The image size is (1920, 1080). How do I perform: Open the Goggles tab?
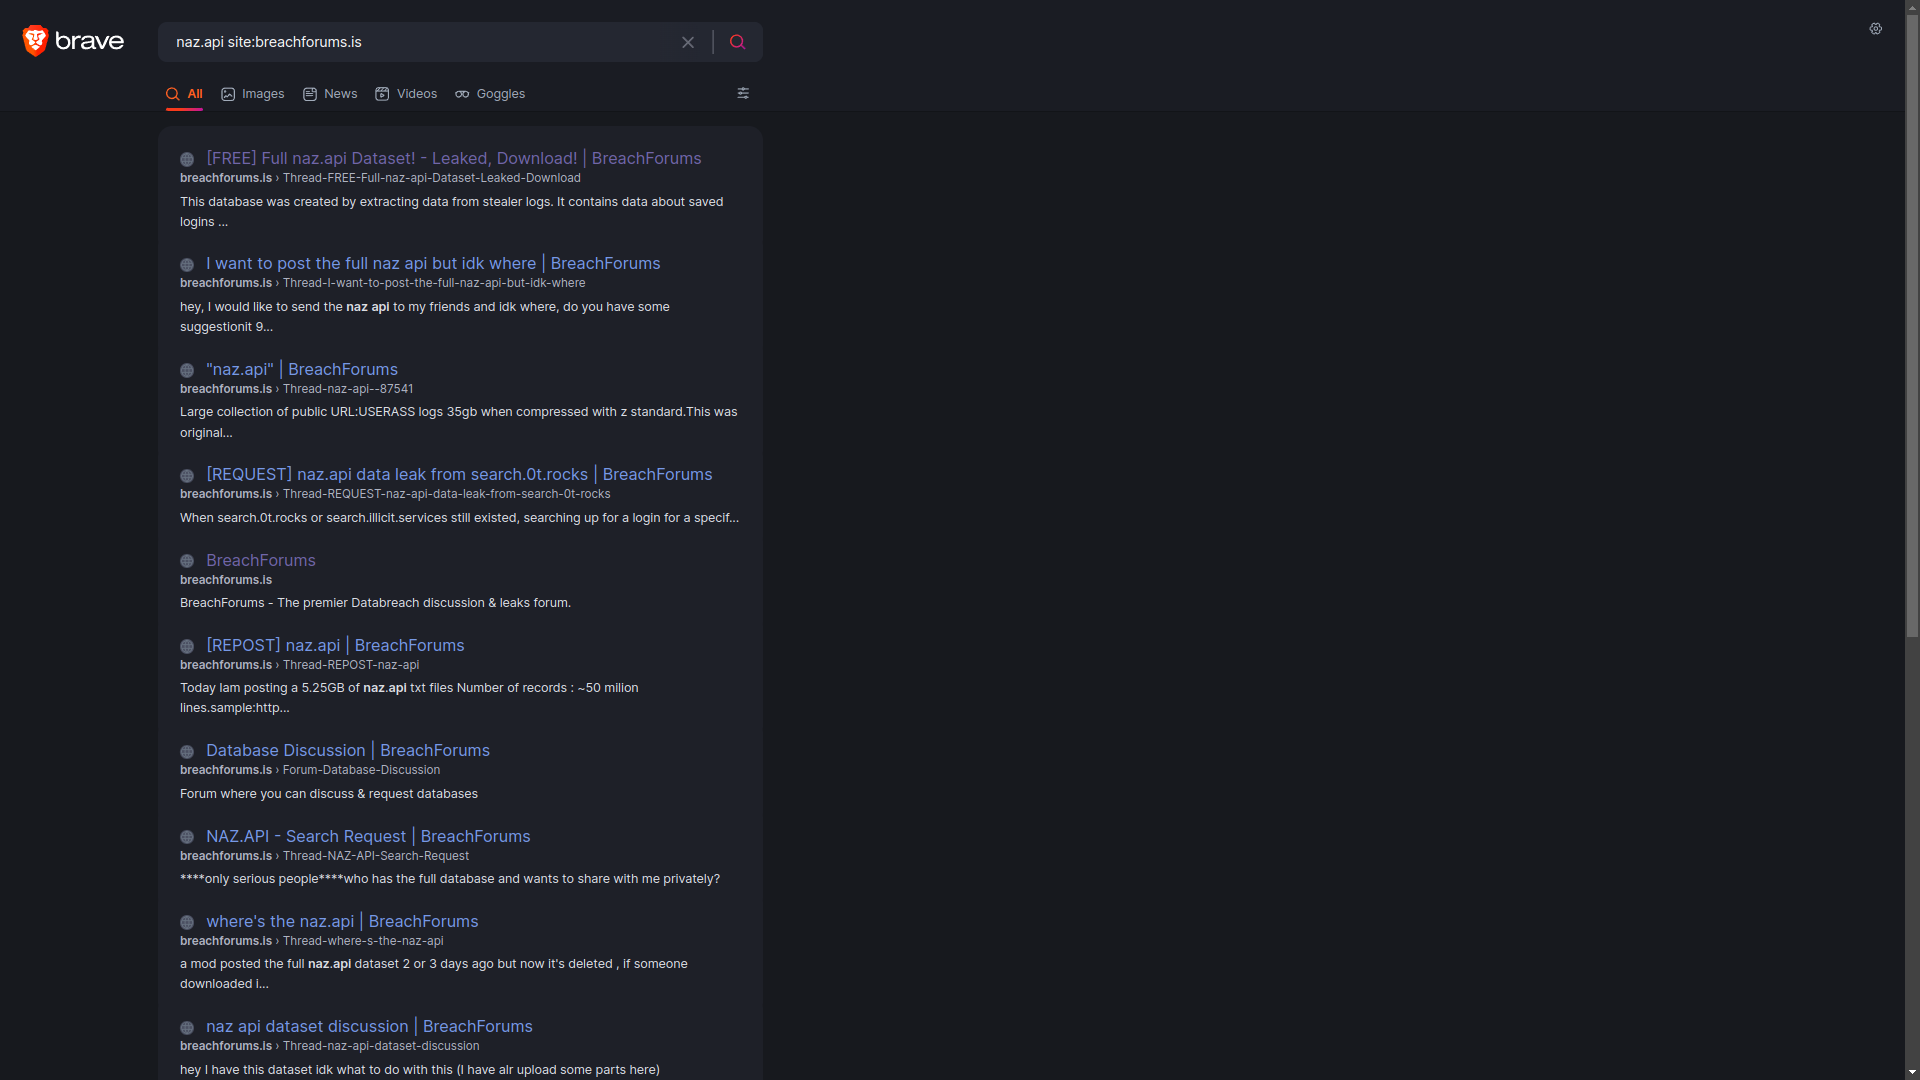(x=490, y=94)
